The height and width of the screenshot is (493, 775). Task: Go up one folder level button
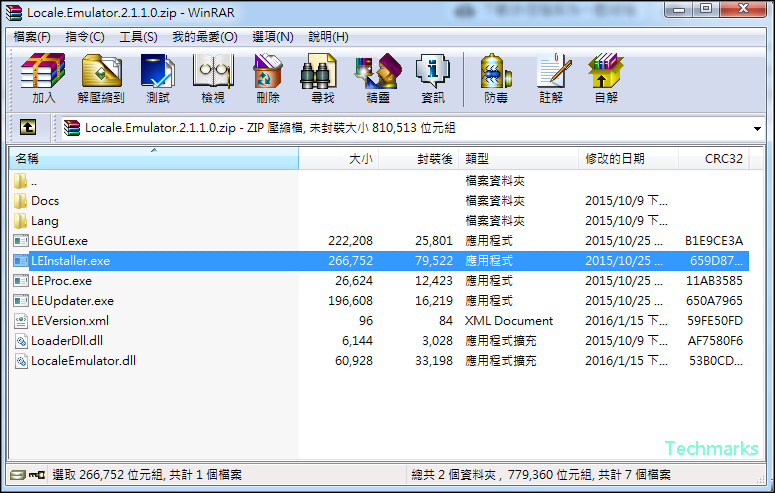(x=28, y=128)
